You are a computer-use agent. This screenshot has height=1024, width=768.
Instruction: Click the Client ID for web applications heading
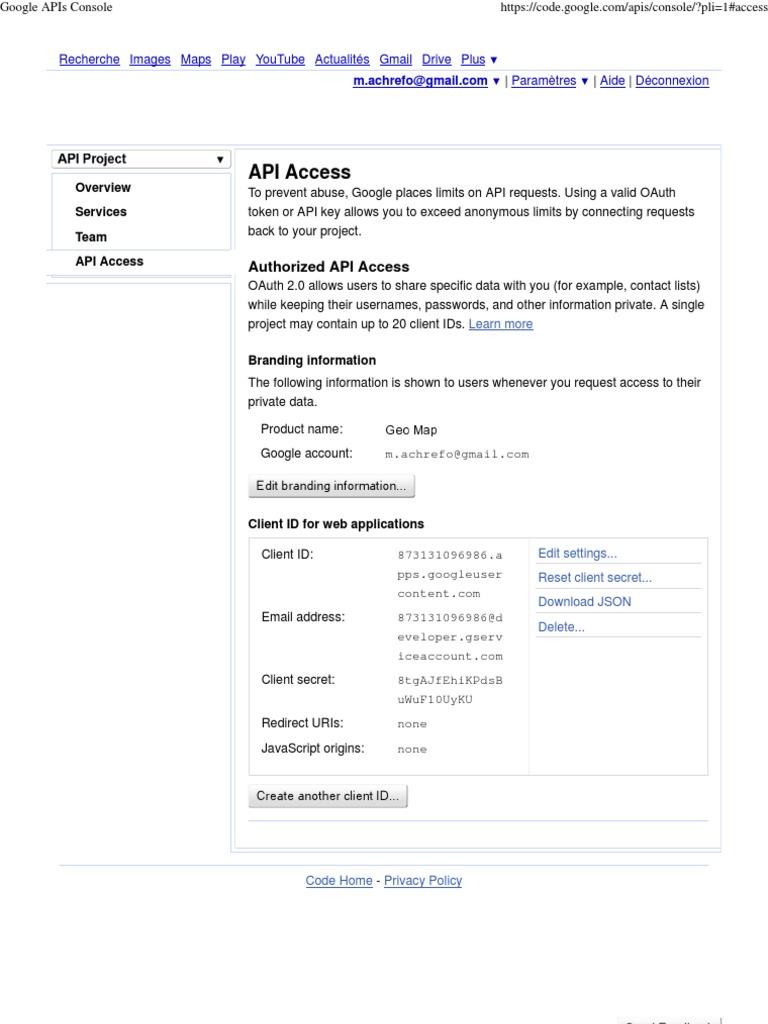pyautogui.click(x=336, y=524)
